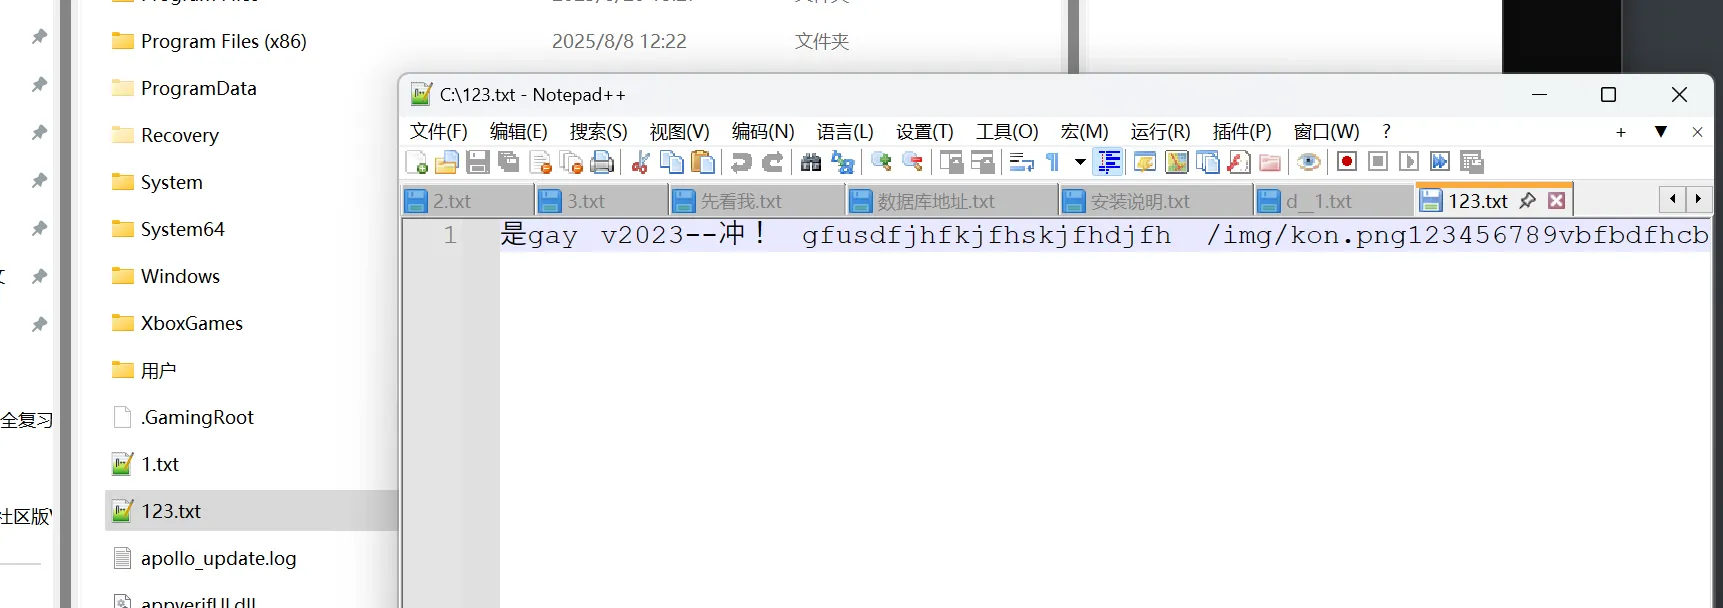Screen dimensions: 1723x608
Task: Close the 123.txt tab with red X
Action: (x=1556, y=201)
